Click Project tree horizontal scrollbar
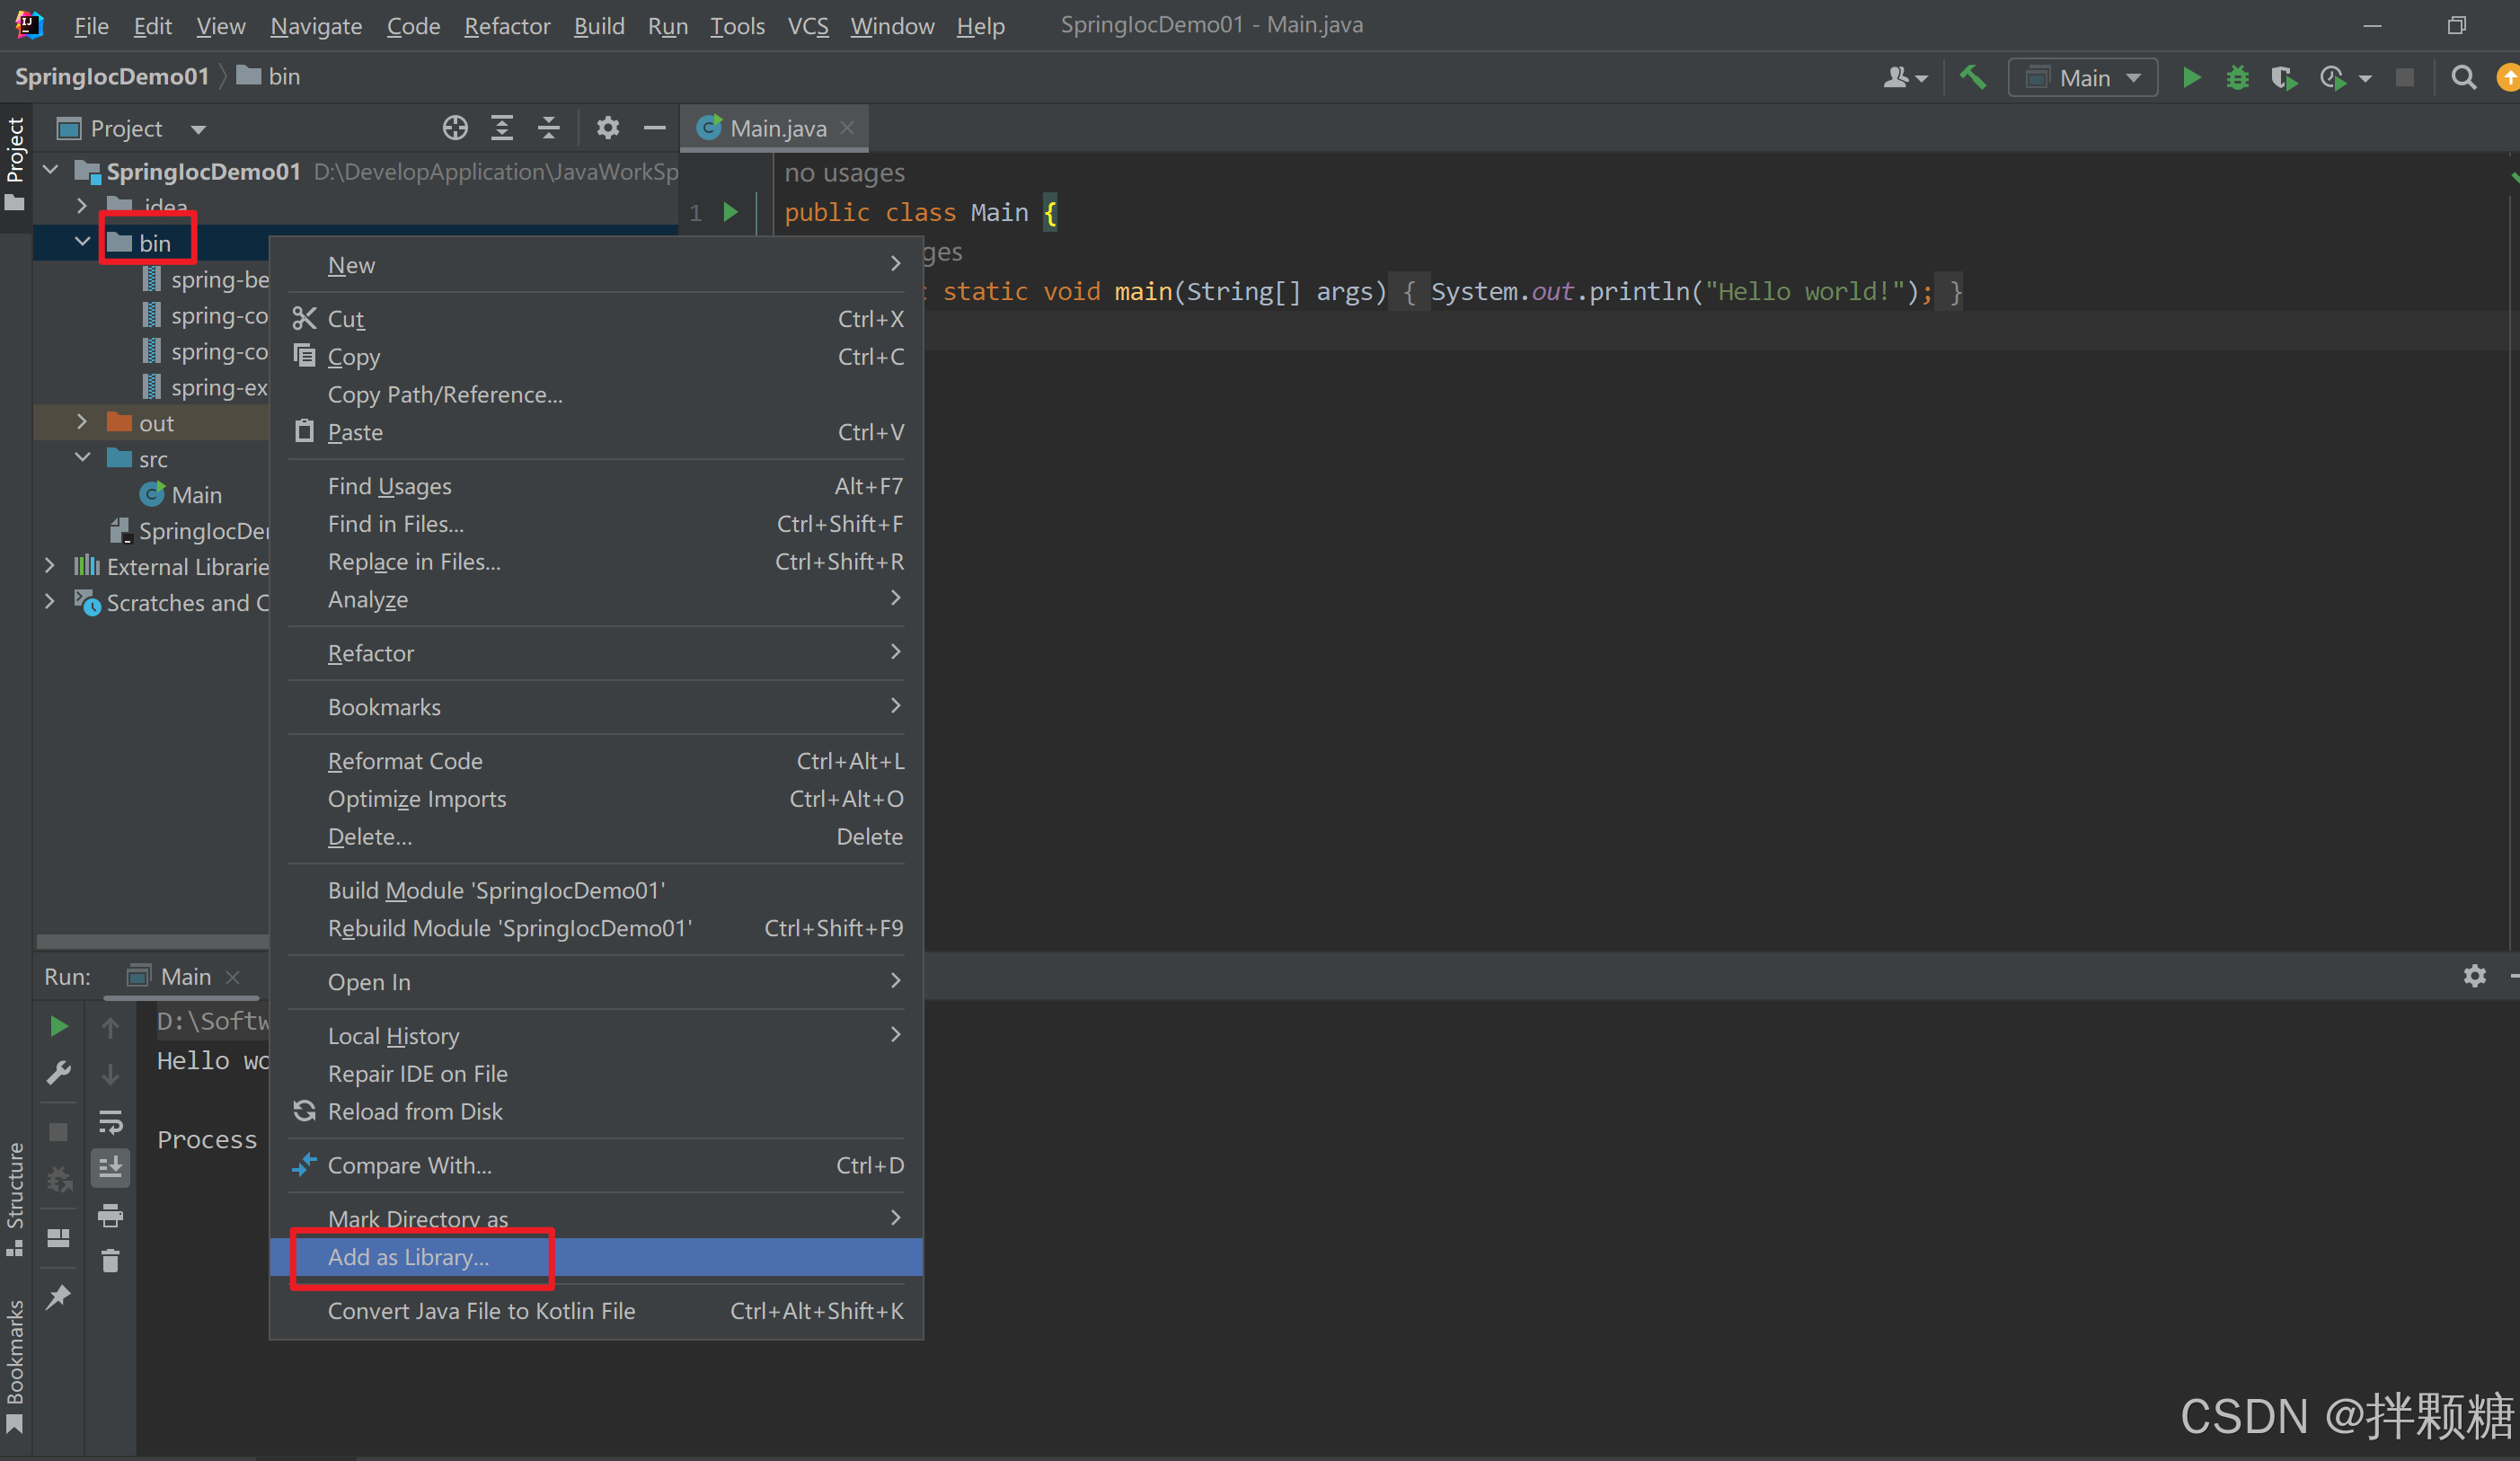Screen dimensions: 2520x1461 pos(150,941)
